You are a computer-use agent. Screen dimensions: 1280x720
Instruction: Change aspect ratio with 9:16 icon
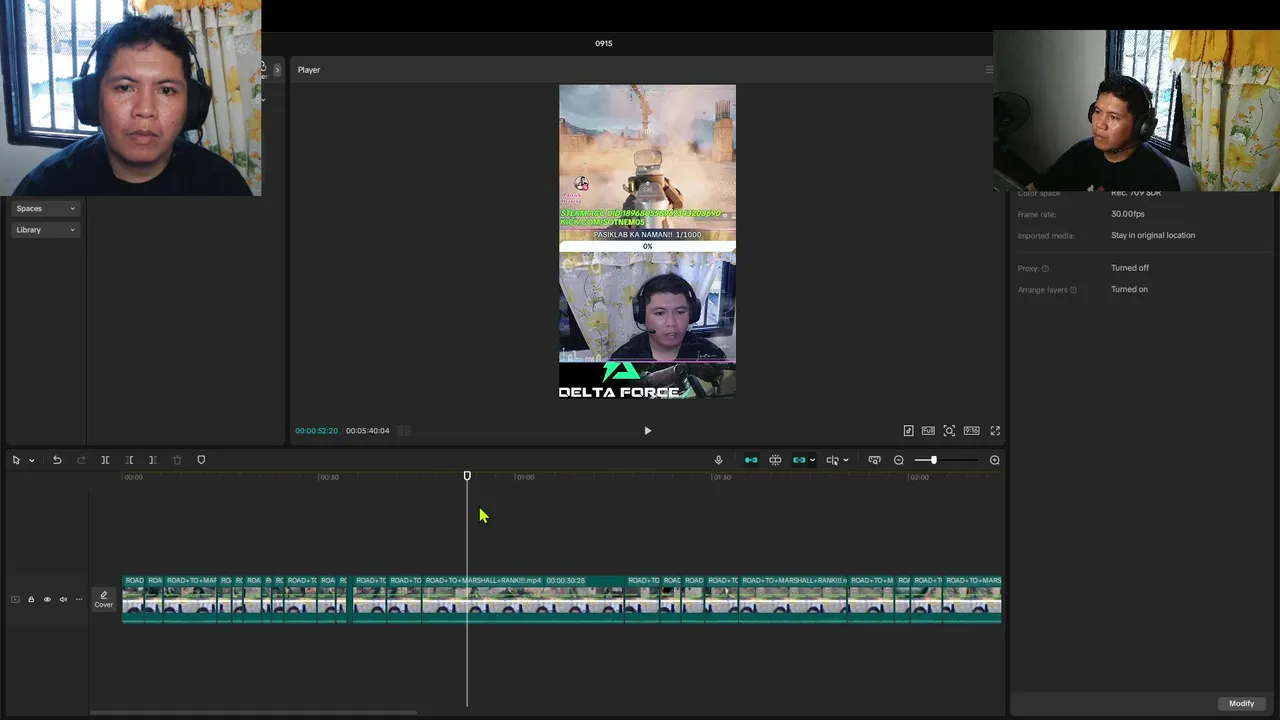pyautogui.click(x=971, y=431)
